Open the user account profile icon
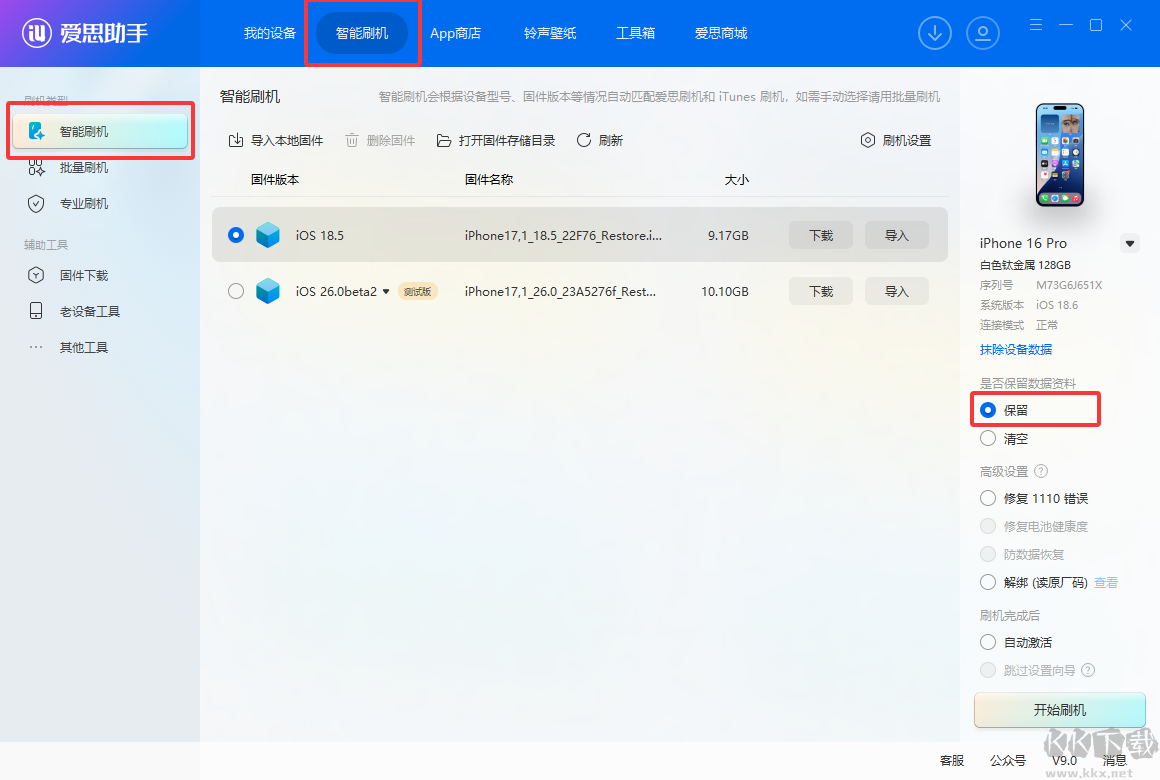The height and width of the screenshot is (780, 1160). pos(983,33)
